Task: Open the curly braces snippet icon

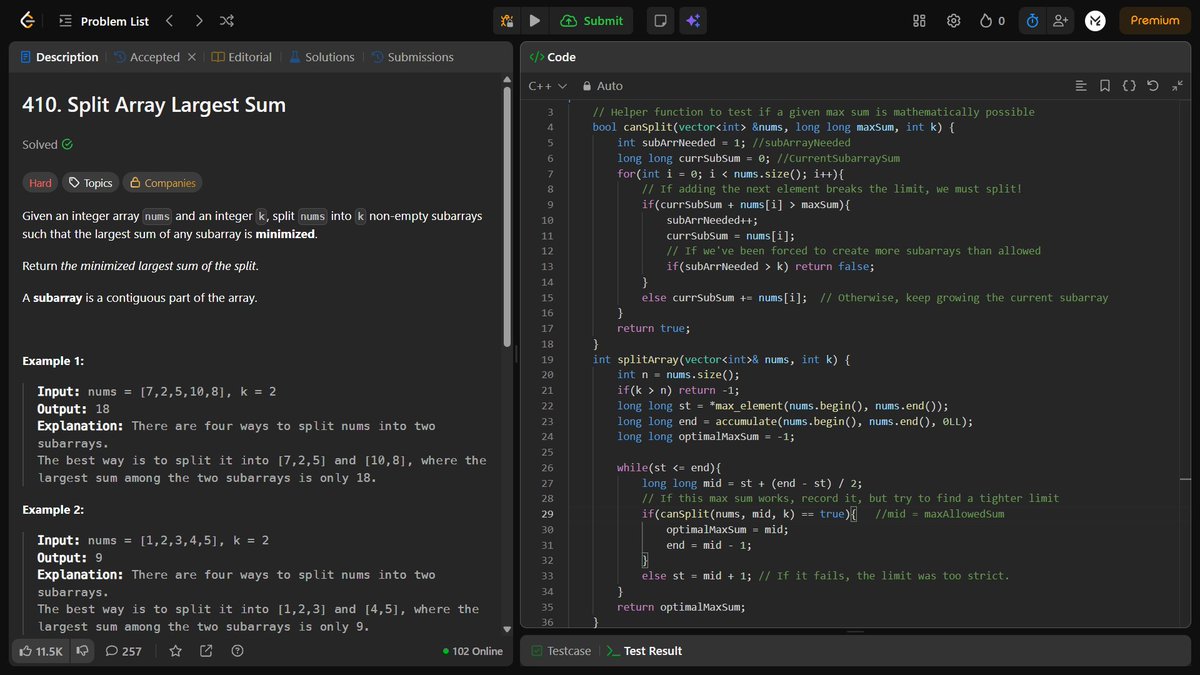Action: pos(1128,86)
